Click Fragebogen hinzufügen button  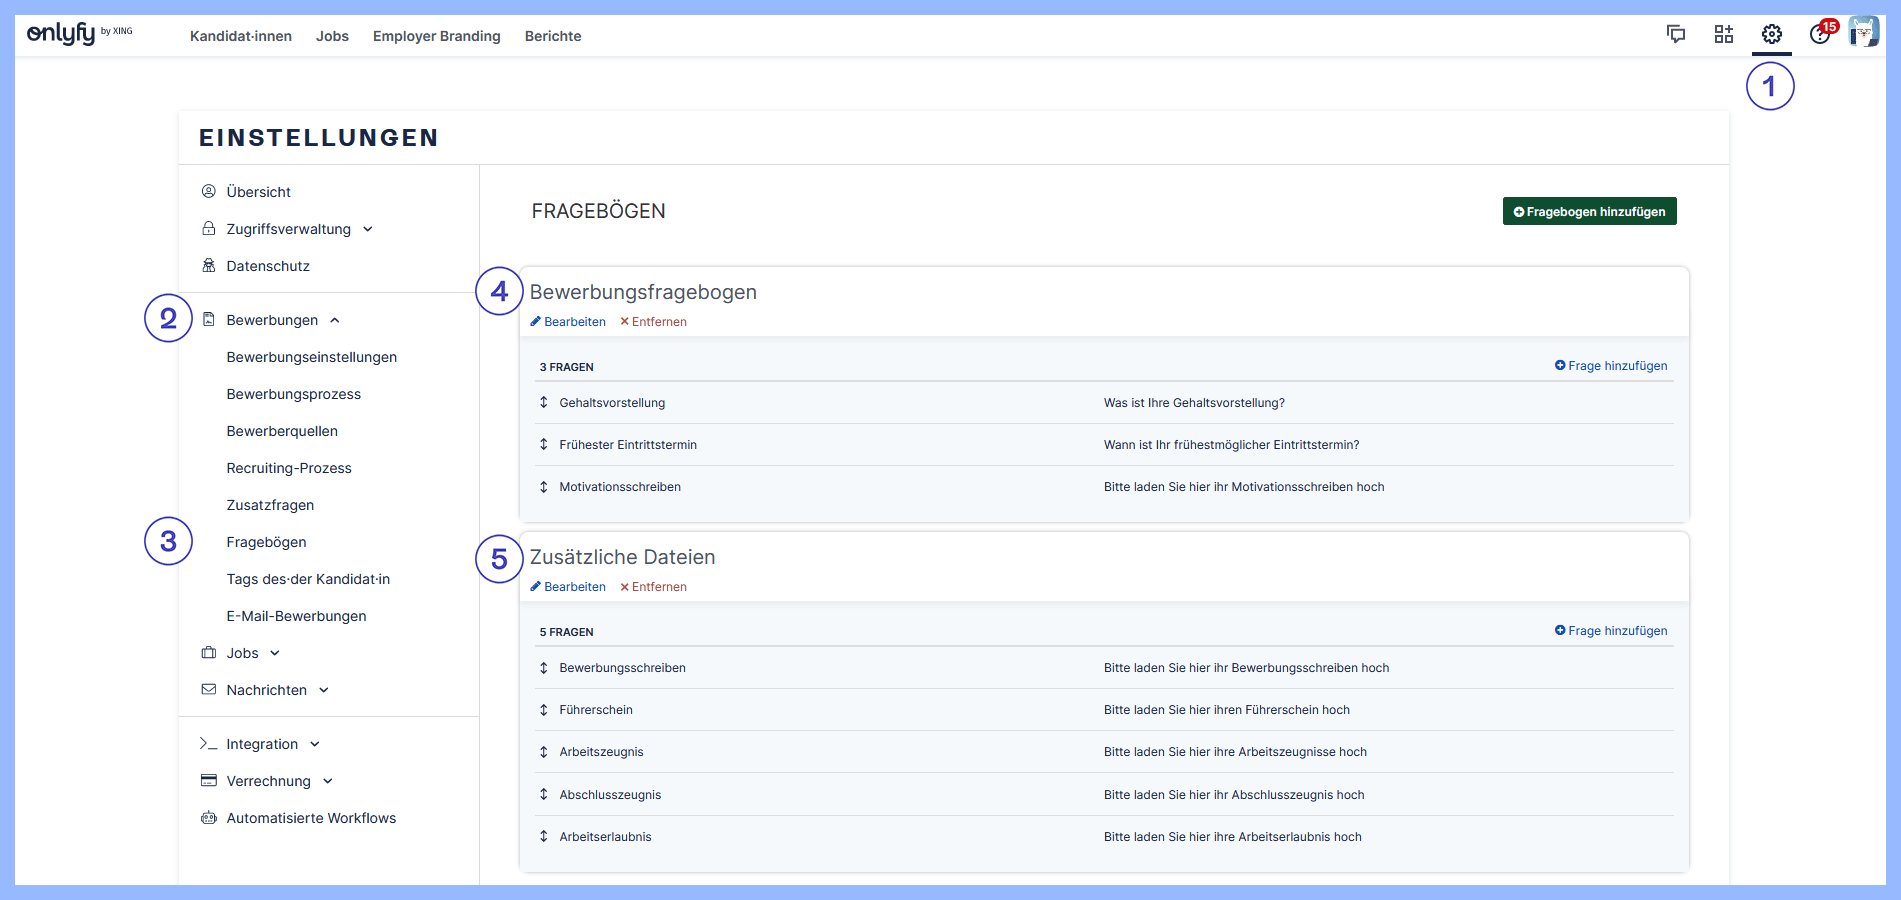pyautogui.click(x=1589, y=212)
